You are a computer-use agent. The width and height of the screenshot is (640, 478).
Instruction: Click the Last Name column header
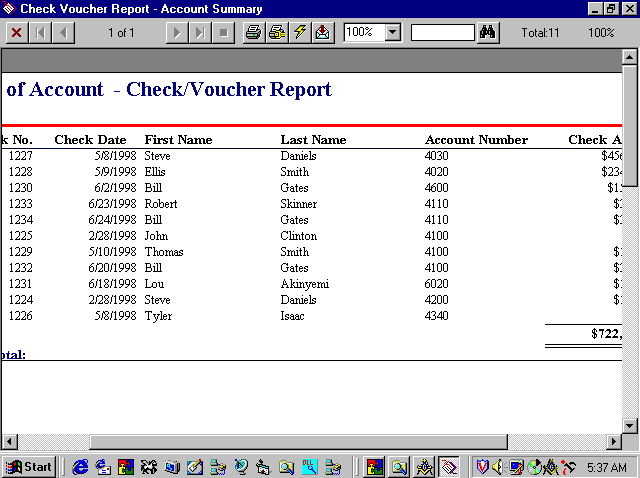pyautogui.click(x=313, y=140)
